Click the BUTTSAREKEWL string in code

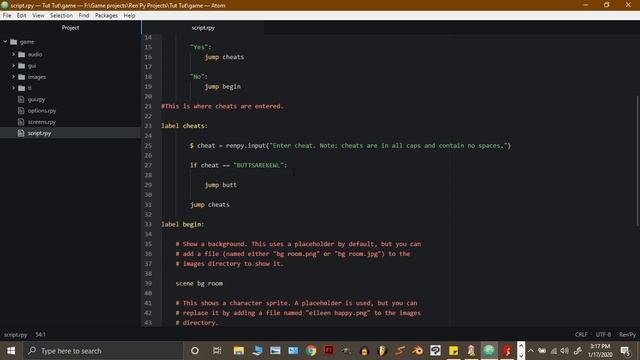click(258, 165)
